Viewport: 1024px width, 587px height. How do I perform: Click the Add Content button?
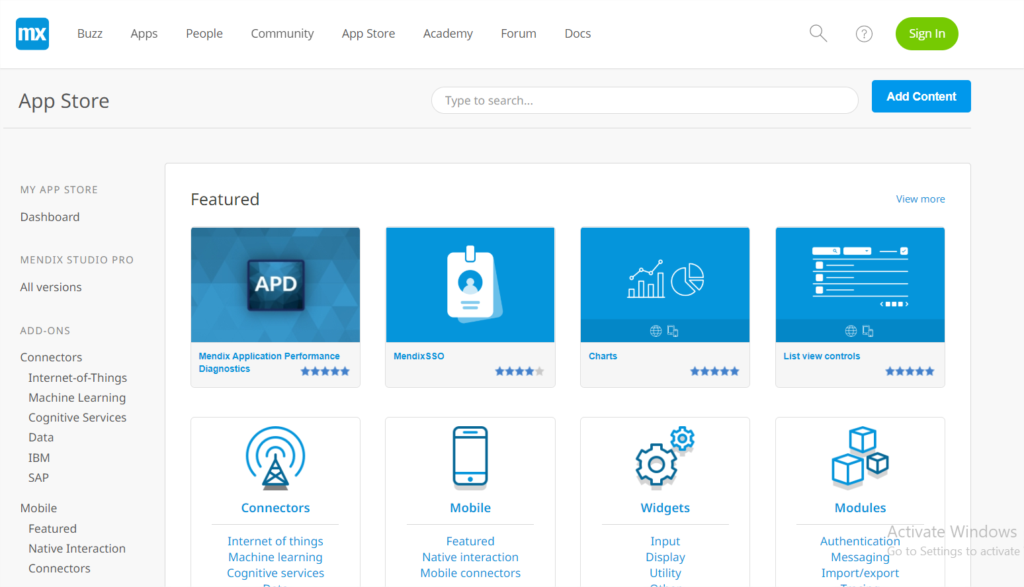click(921, 96)
